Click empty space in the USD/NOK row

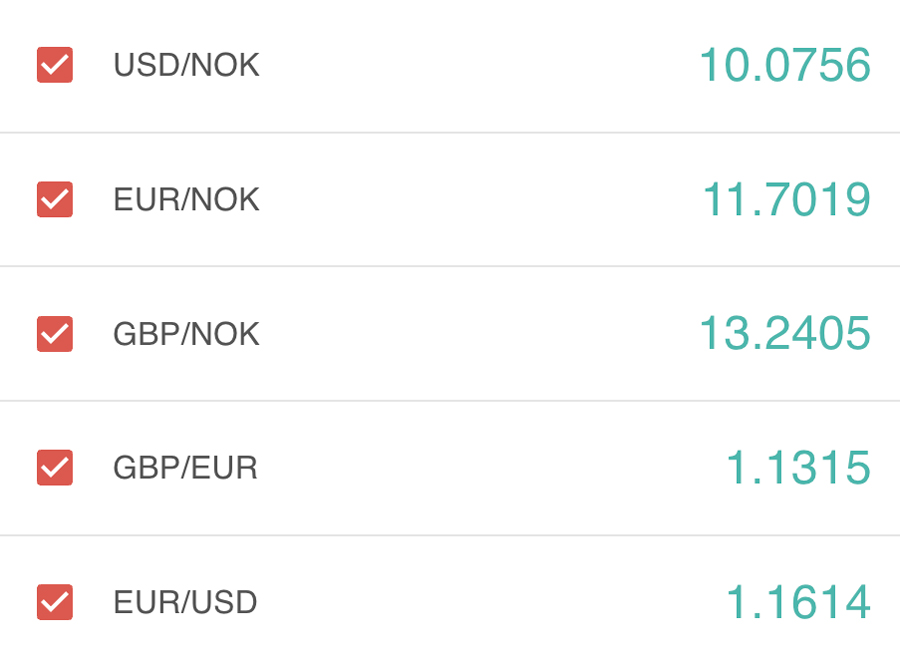point(470,65)
